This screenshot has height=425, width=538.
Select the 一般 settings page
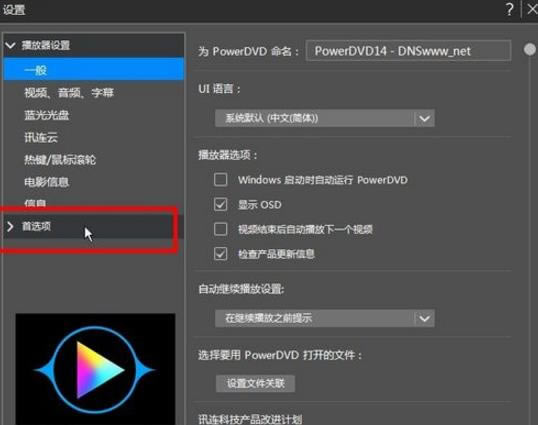point(93,69)
